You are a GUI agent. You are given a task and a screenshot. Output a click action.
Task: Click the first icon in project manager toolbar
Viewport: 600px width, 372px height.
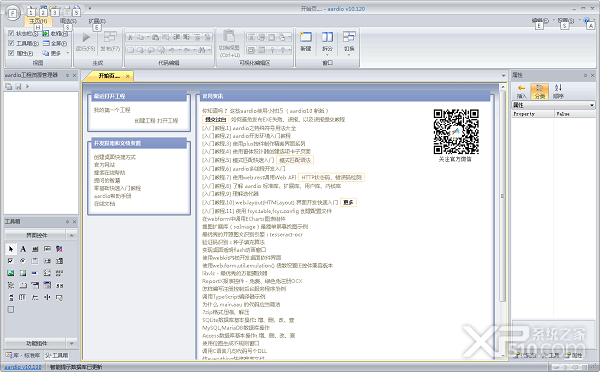9,86
